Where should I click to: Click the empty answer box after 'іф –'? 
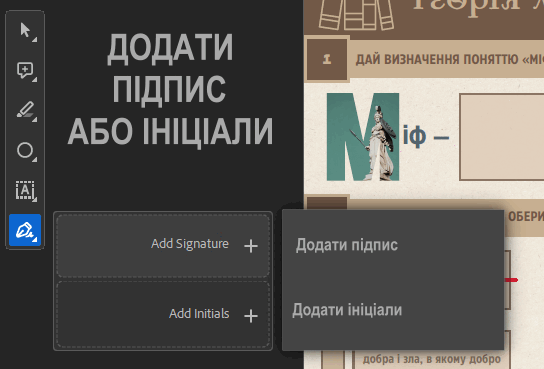(502, 137)
